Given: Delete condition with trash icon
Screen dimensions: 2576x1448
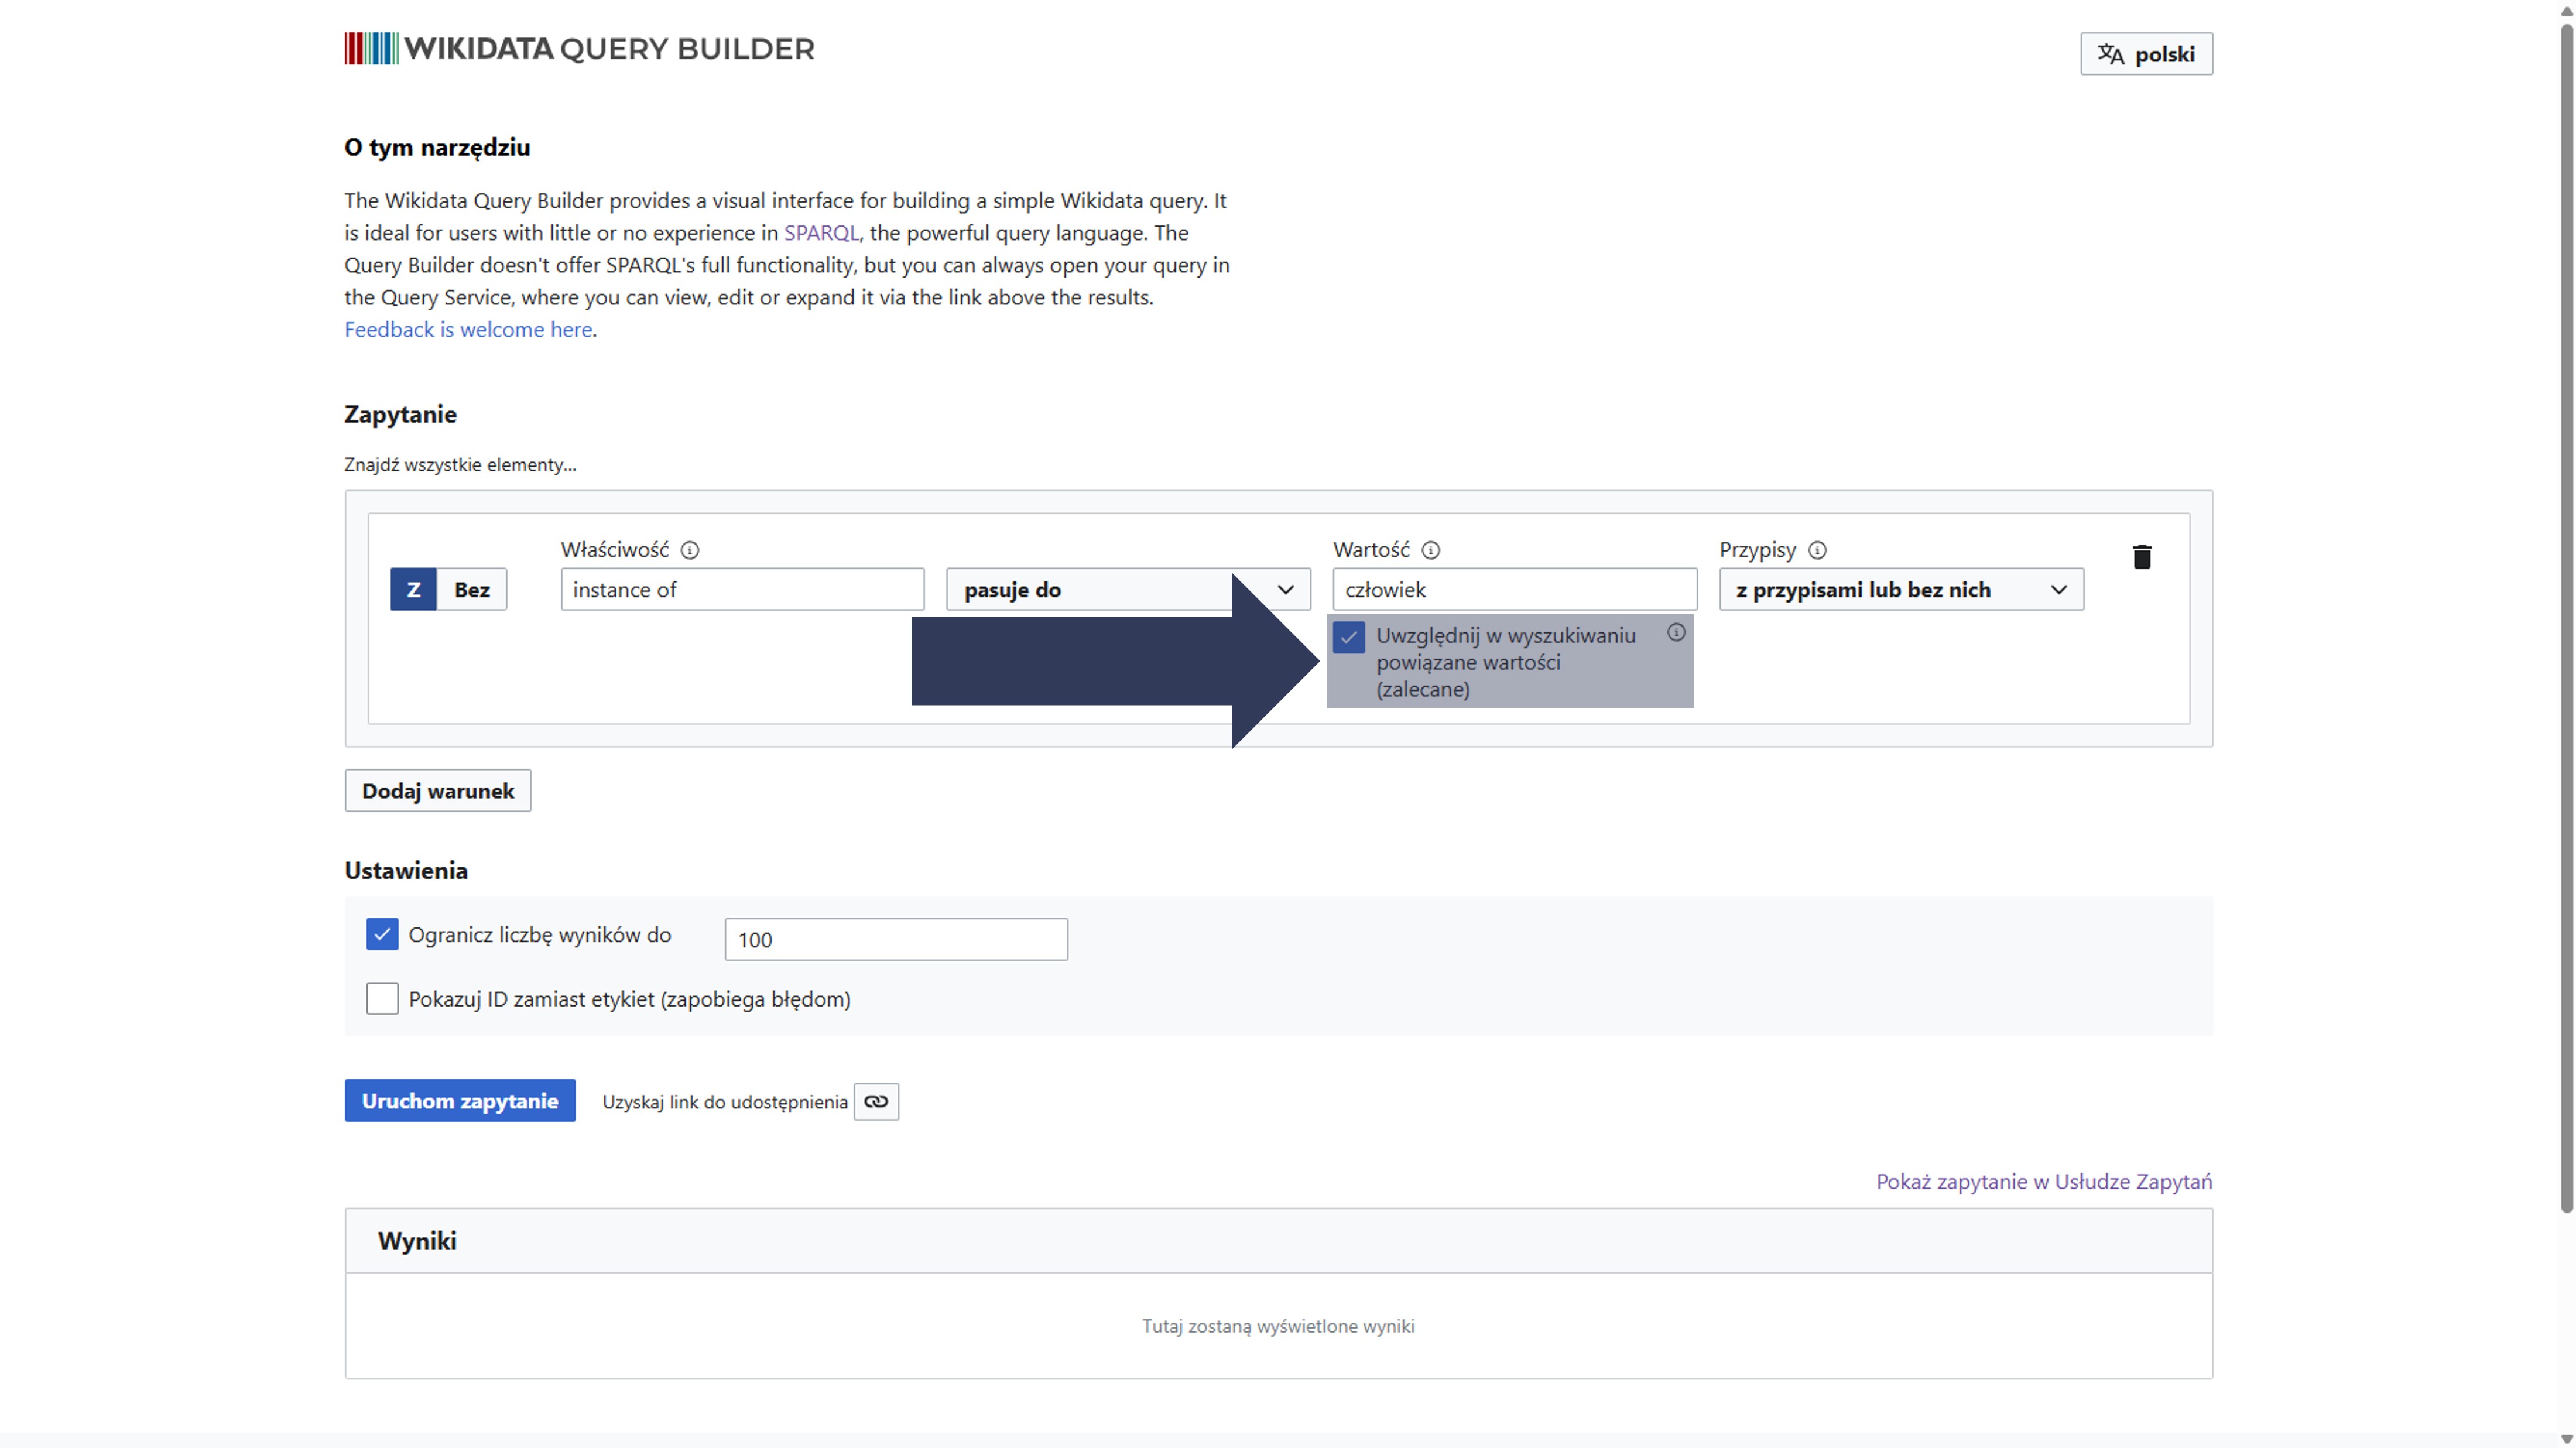Looking at the screenshot, I should 2141,557.
